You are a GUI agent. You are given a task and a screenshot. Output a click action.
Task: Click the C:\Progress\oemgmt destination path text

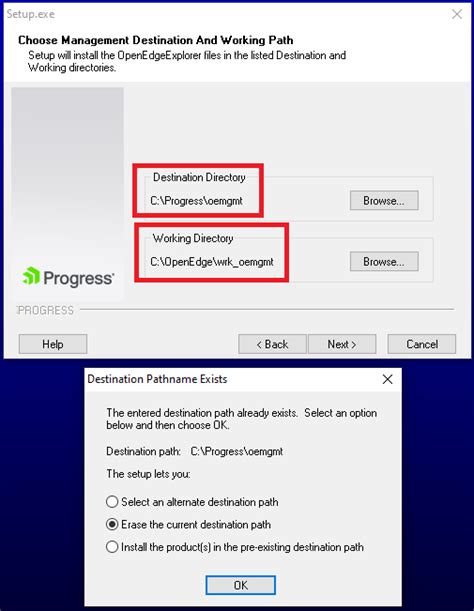pyautogui.click(x=196, y=201)
